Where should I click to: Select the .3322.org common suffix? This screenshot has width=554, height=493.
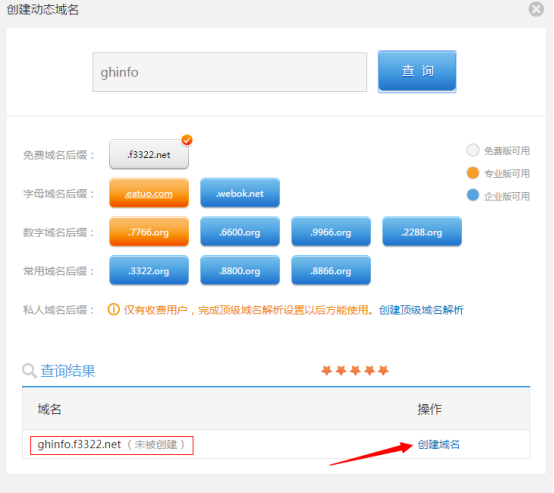pyautogui.click(x=149, y=270)
